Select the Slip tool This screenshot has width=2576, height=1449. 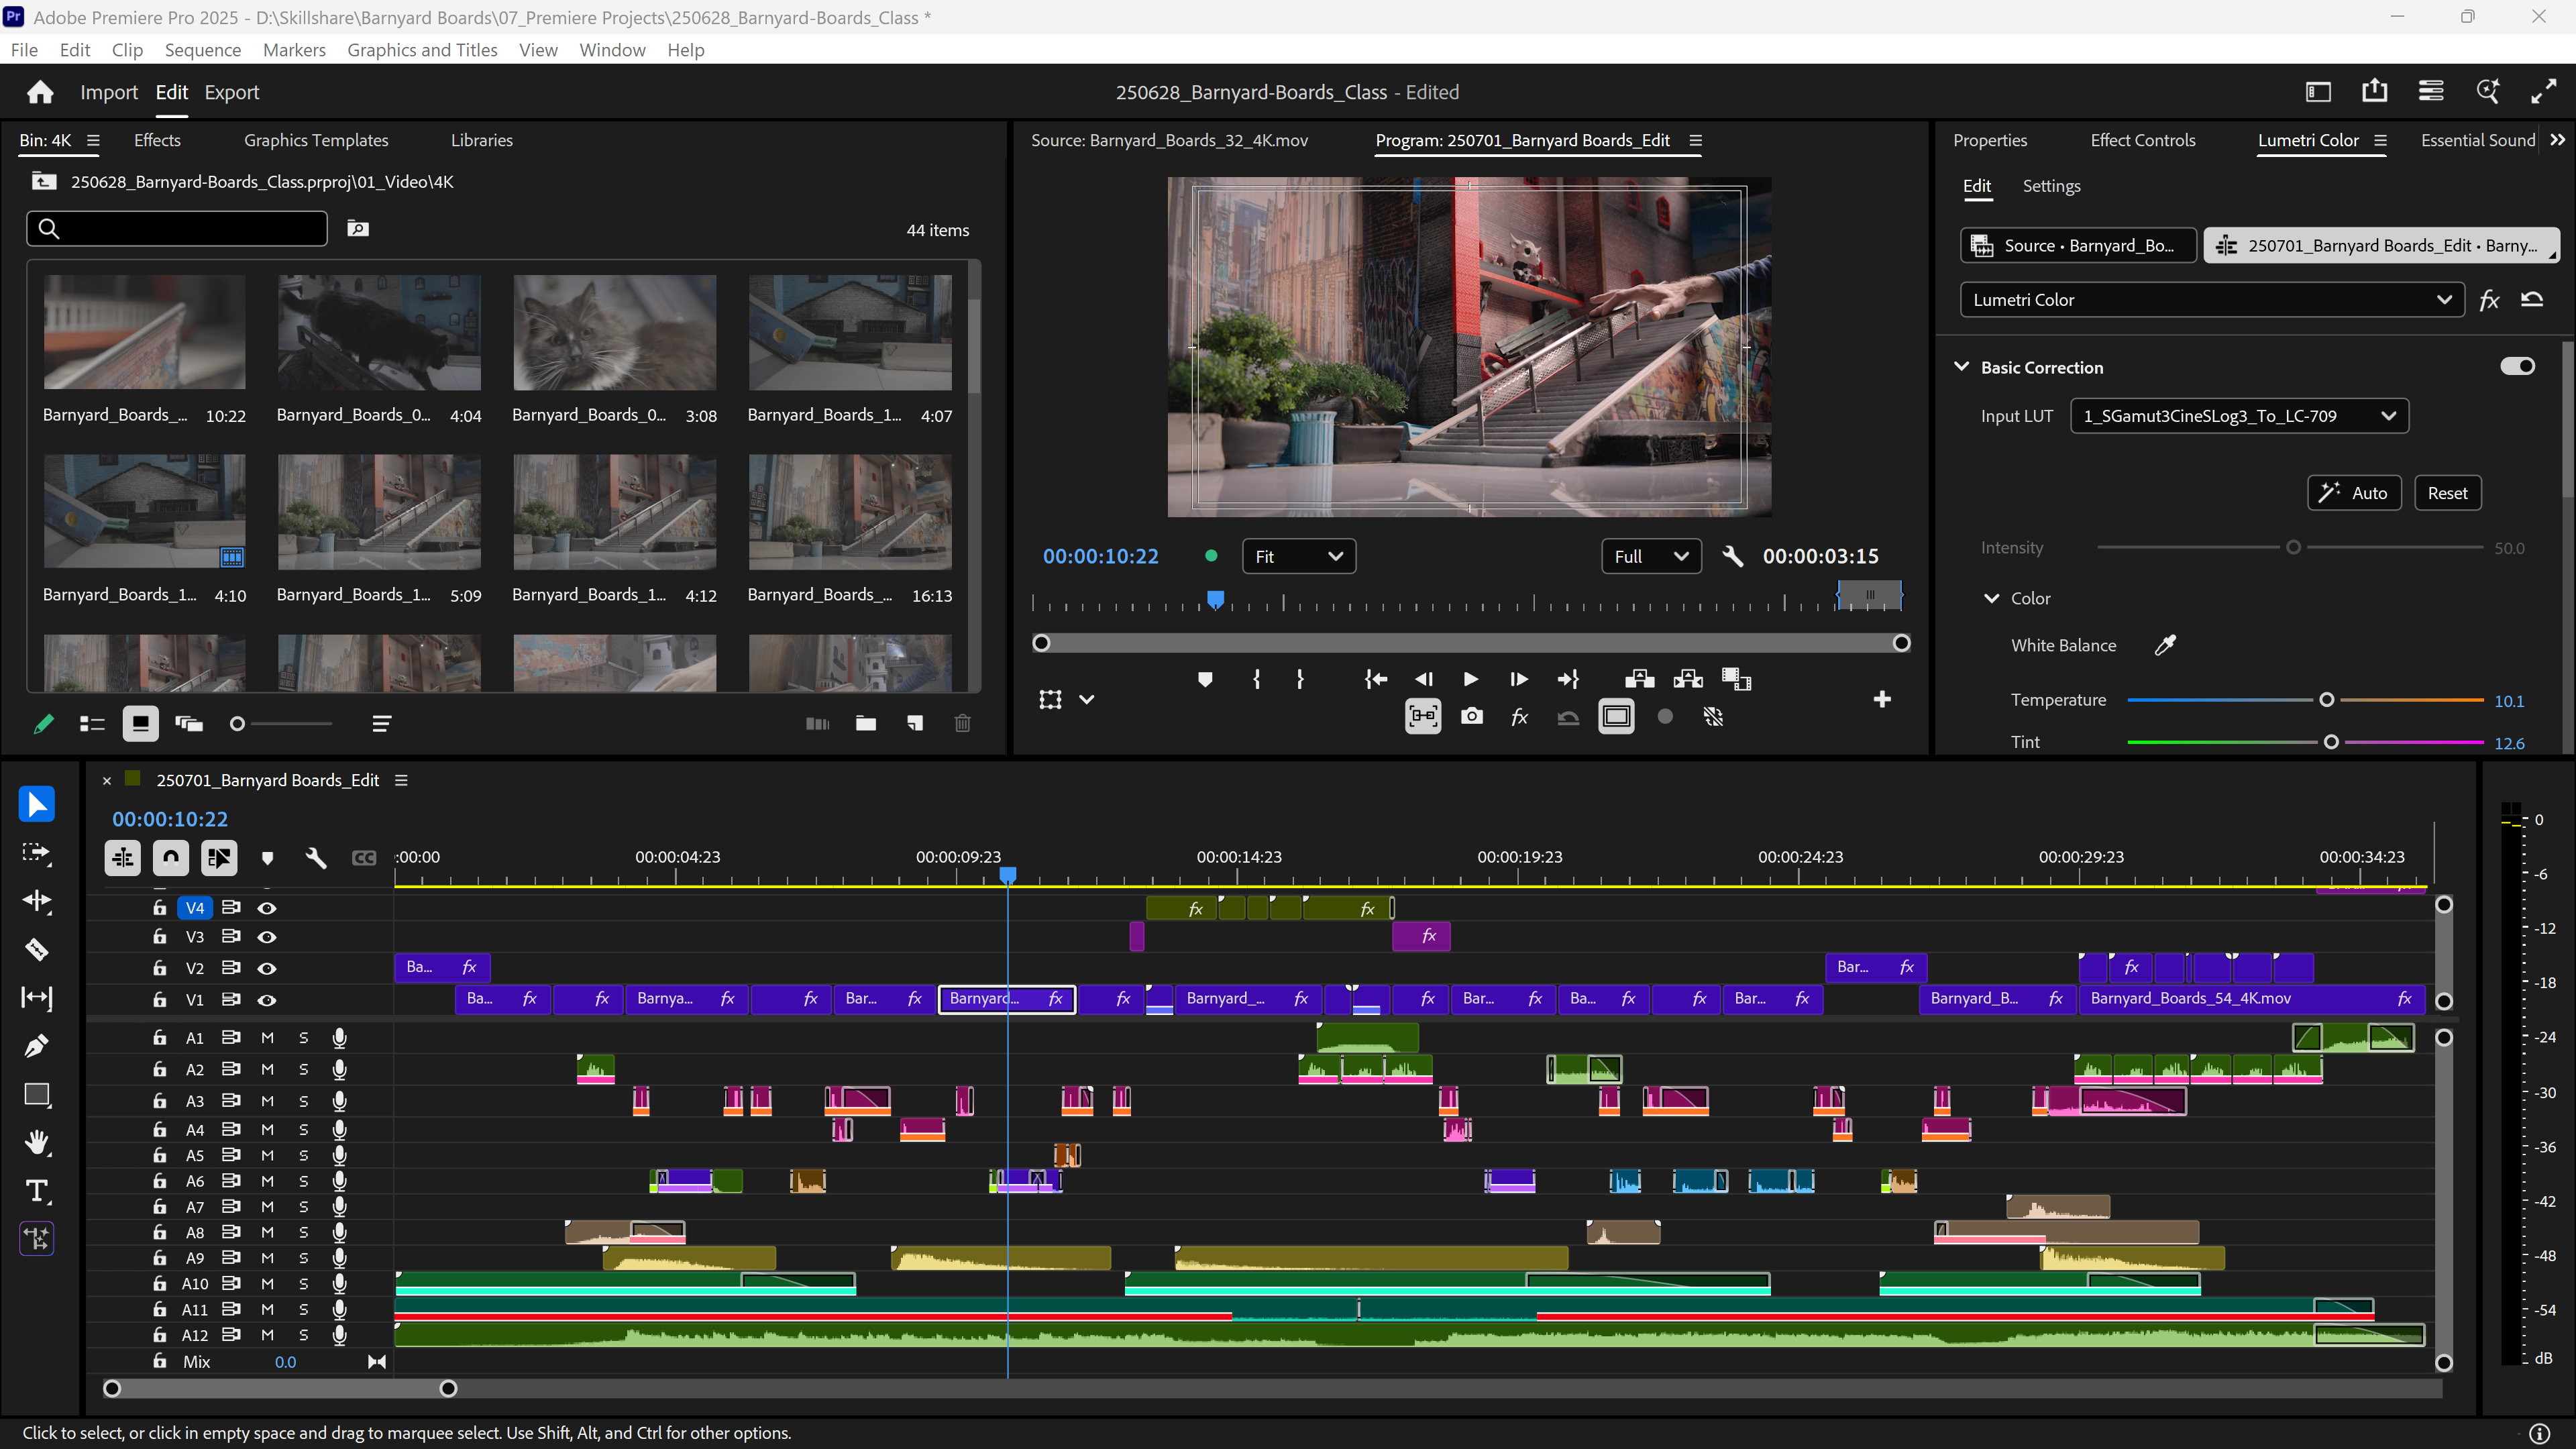[37, 997]
